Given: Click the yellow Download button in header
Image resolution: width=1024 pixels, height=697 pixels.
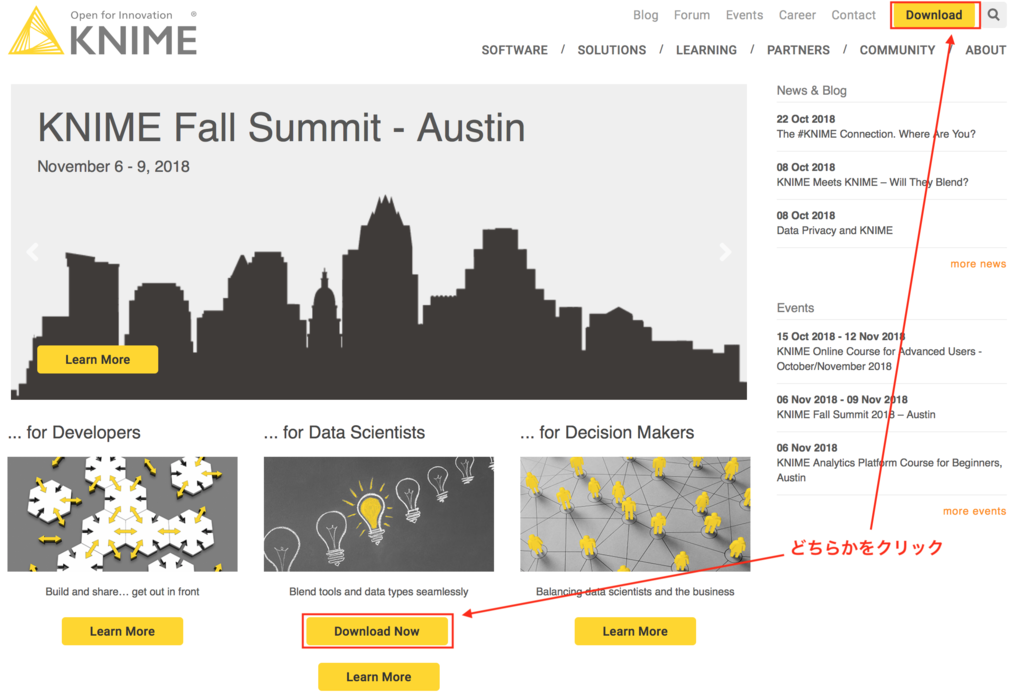Looking at the screenshot, I should (934, 15).
